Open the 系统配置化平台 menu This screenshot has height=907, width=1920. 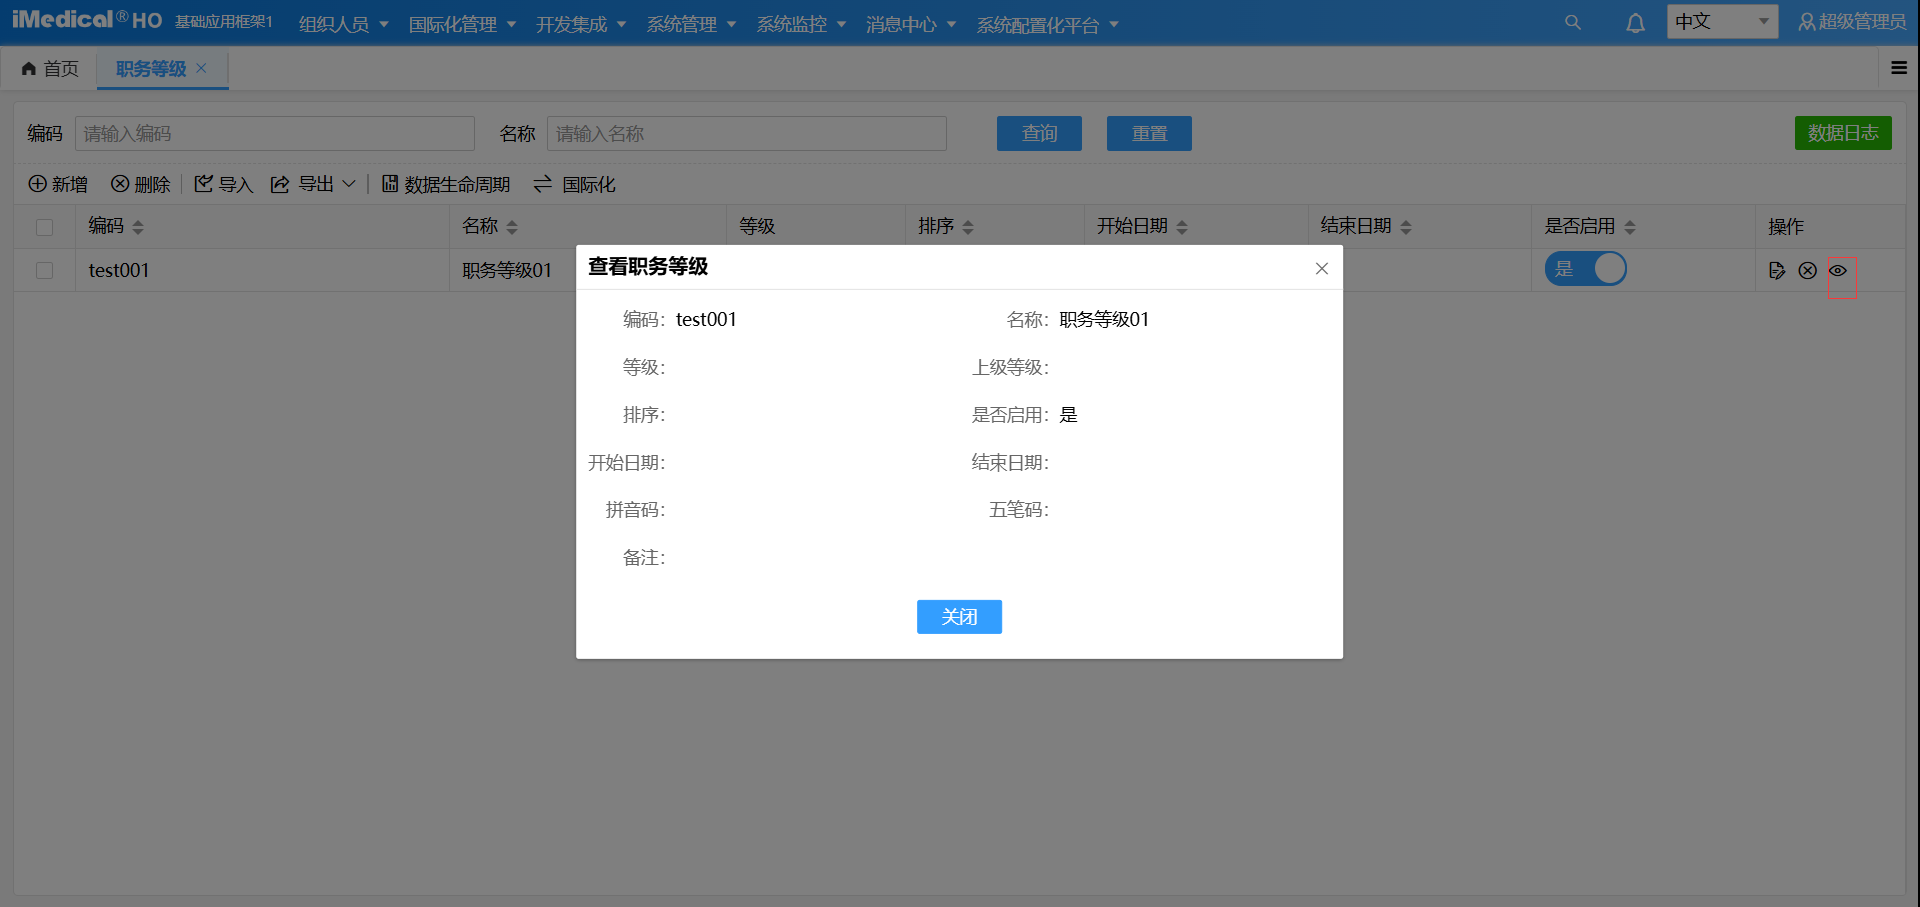[1047, 24]
